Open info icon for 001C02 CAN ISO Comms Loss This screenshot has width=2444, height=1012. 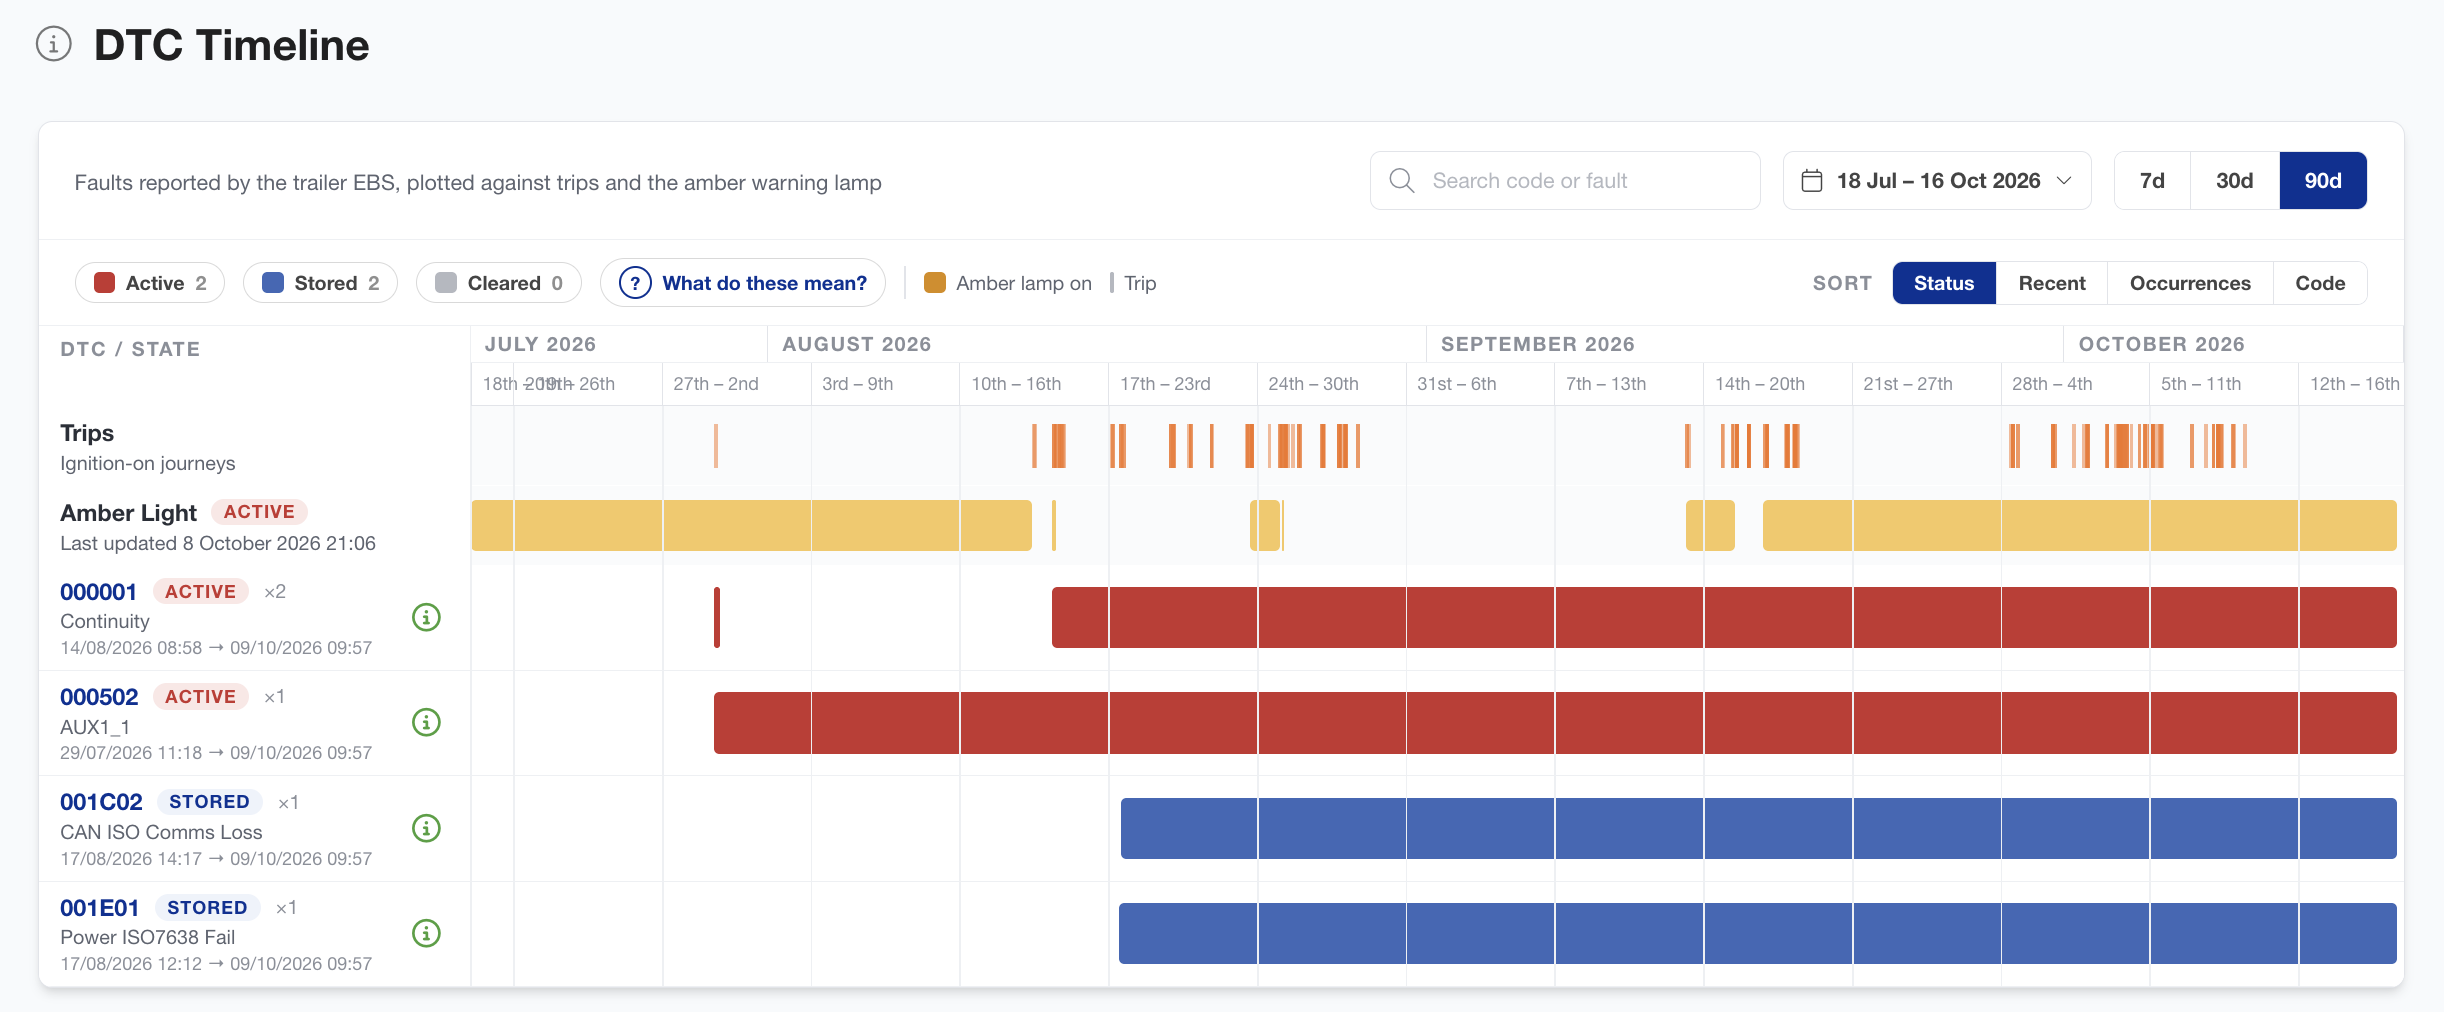click(427, 828)
